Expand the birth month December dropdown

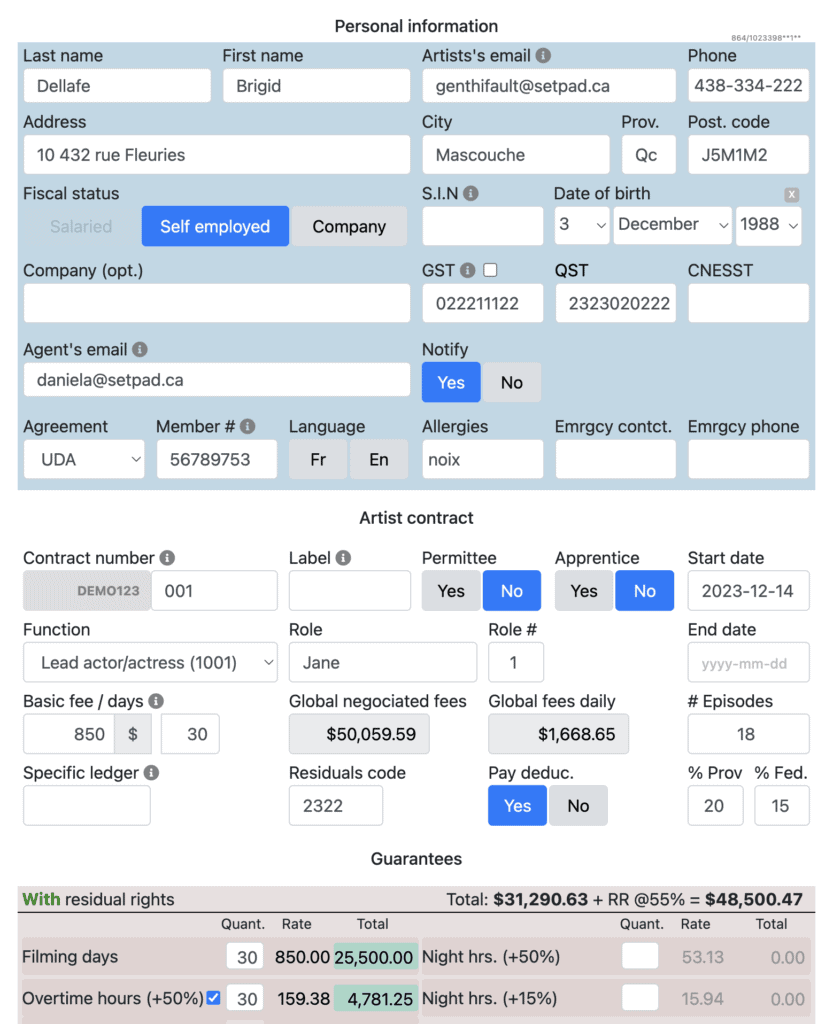coord(673,225)
